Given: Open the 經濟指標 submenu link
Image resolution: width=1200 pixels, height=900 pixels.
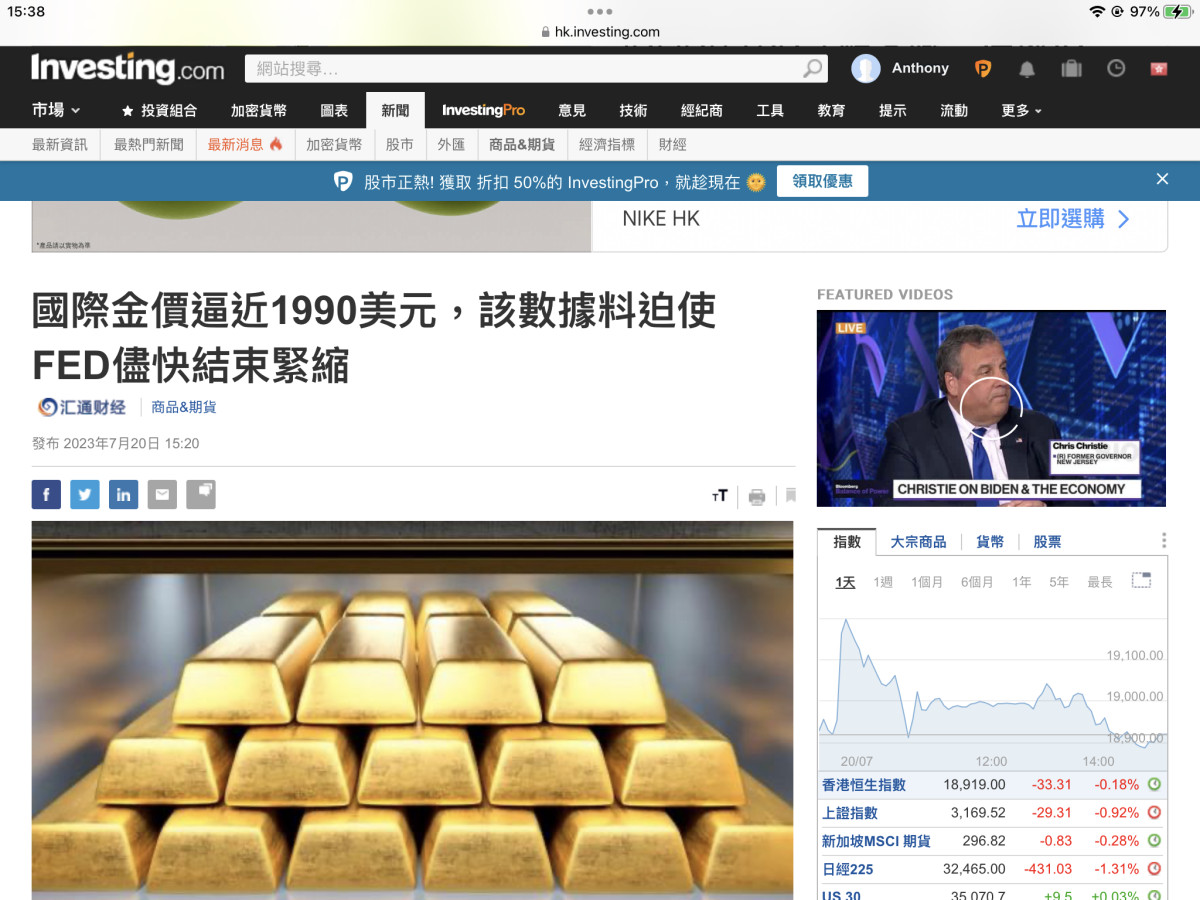Looking at the screenshot, I should click(x=607, y=145).
